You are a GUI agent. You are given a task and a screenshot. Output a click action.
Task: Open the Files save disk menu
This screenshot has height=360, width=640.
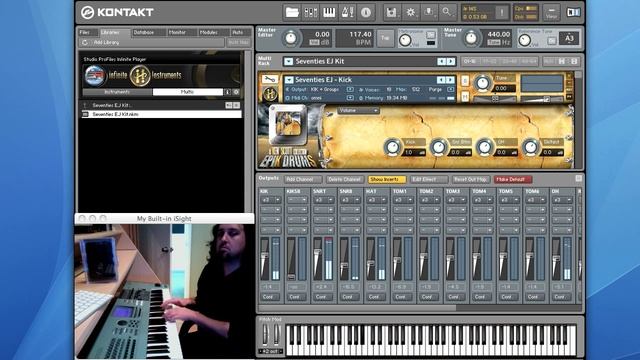tap(391, 12)
